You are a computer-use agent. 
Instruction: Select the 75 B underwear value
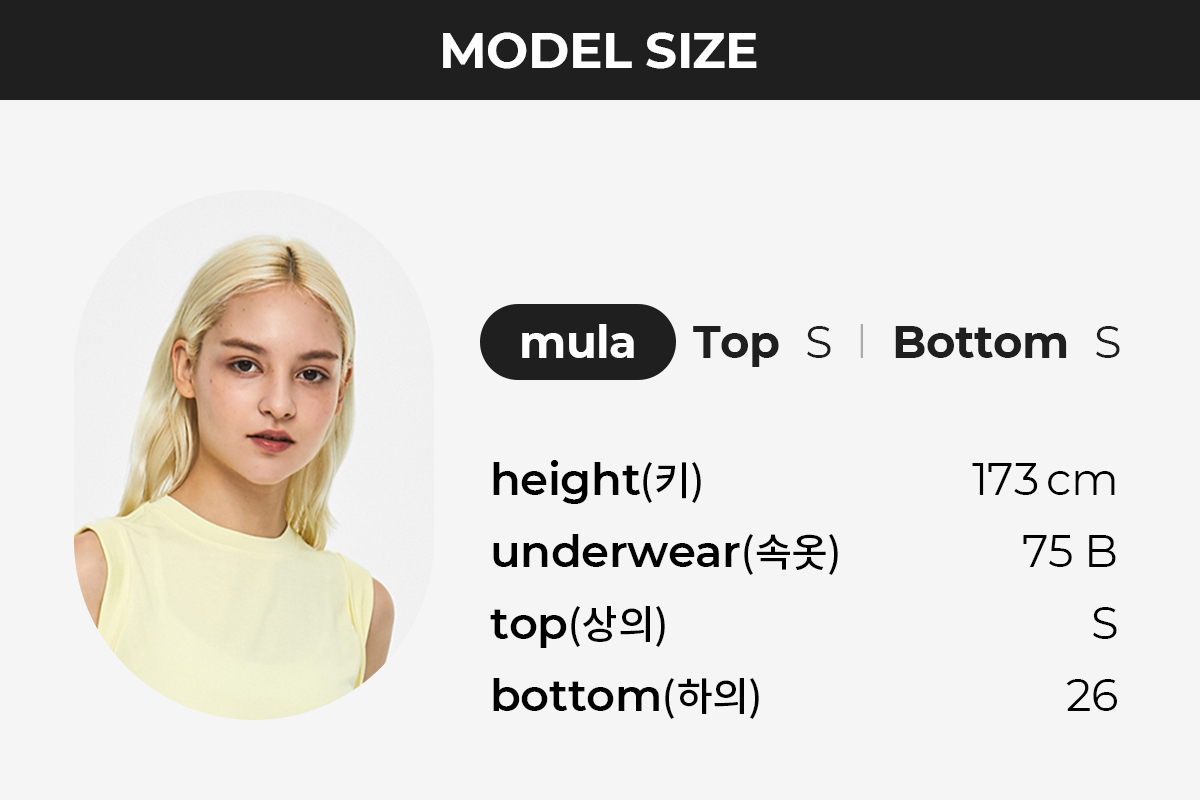(x=1069, y=552)
